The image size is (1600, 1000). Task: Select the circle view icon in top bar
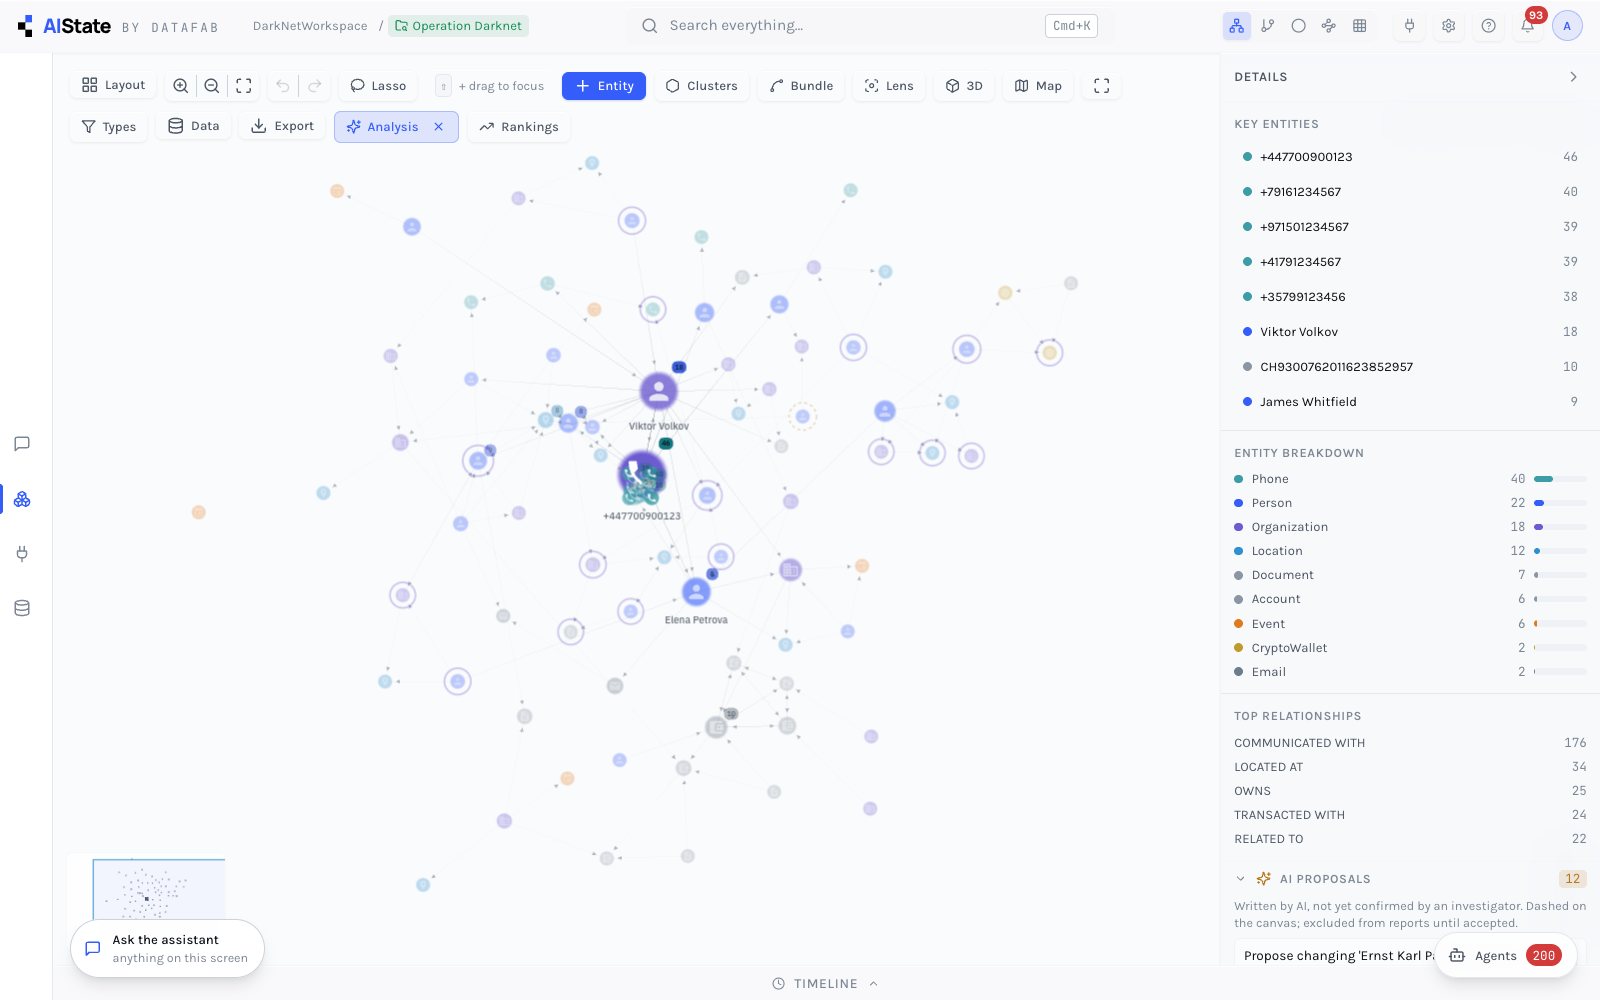coord(1298,26)
